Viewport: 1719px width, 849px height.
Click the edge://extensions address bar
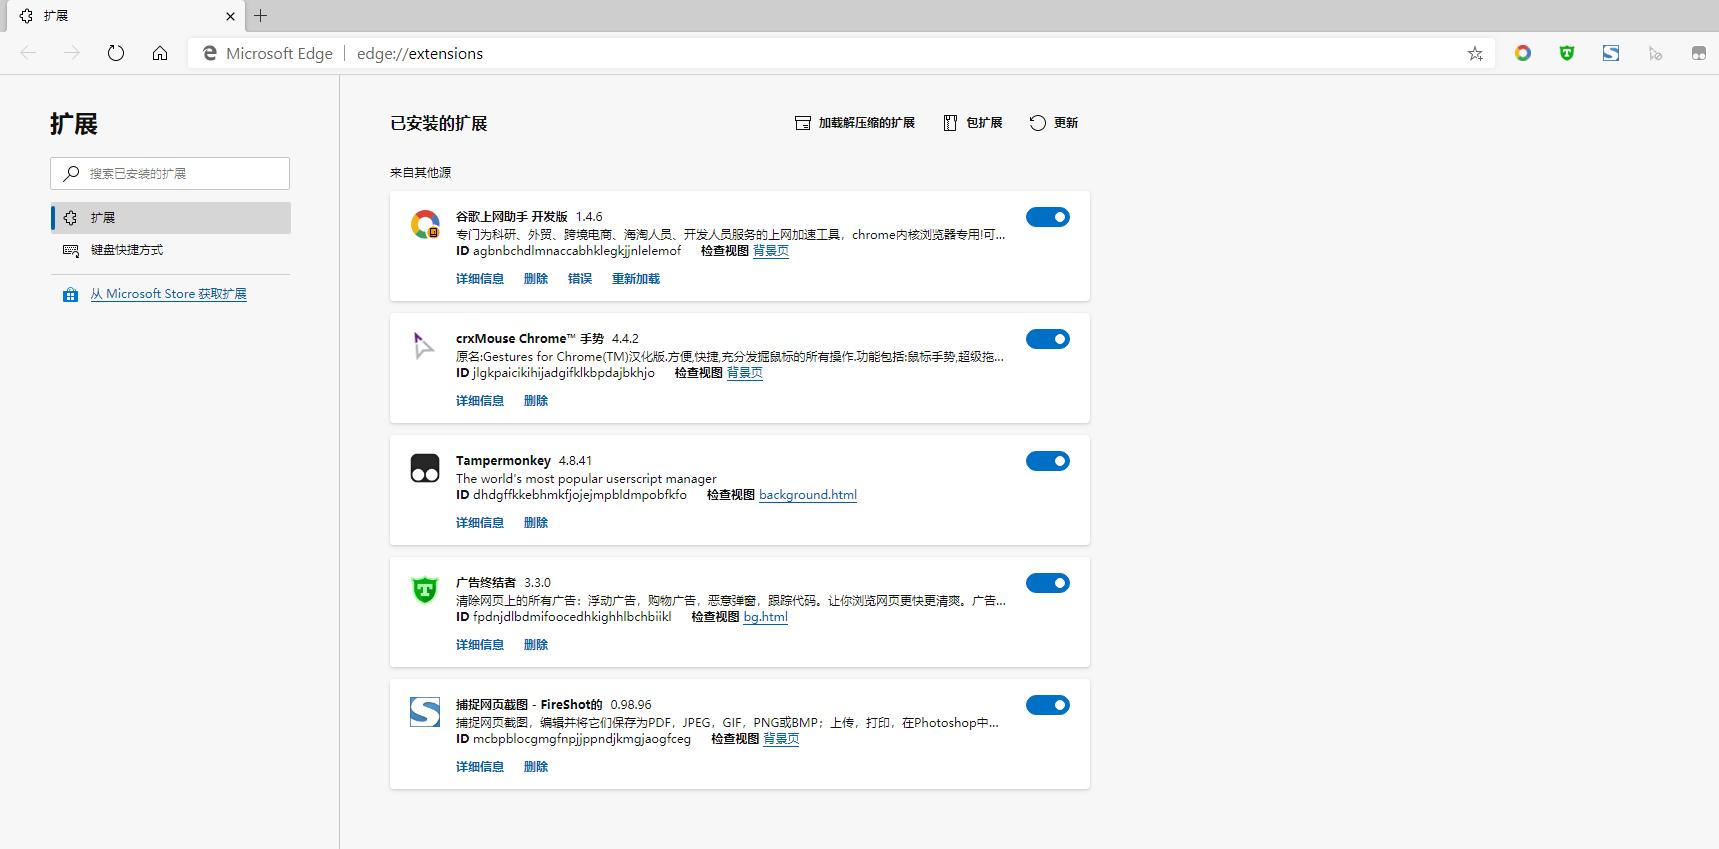pos(840,54)
